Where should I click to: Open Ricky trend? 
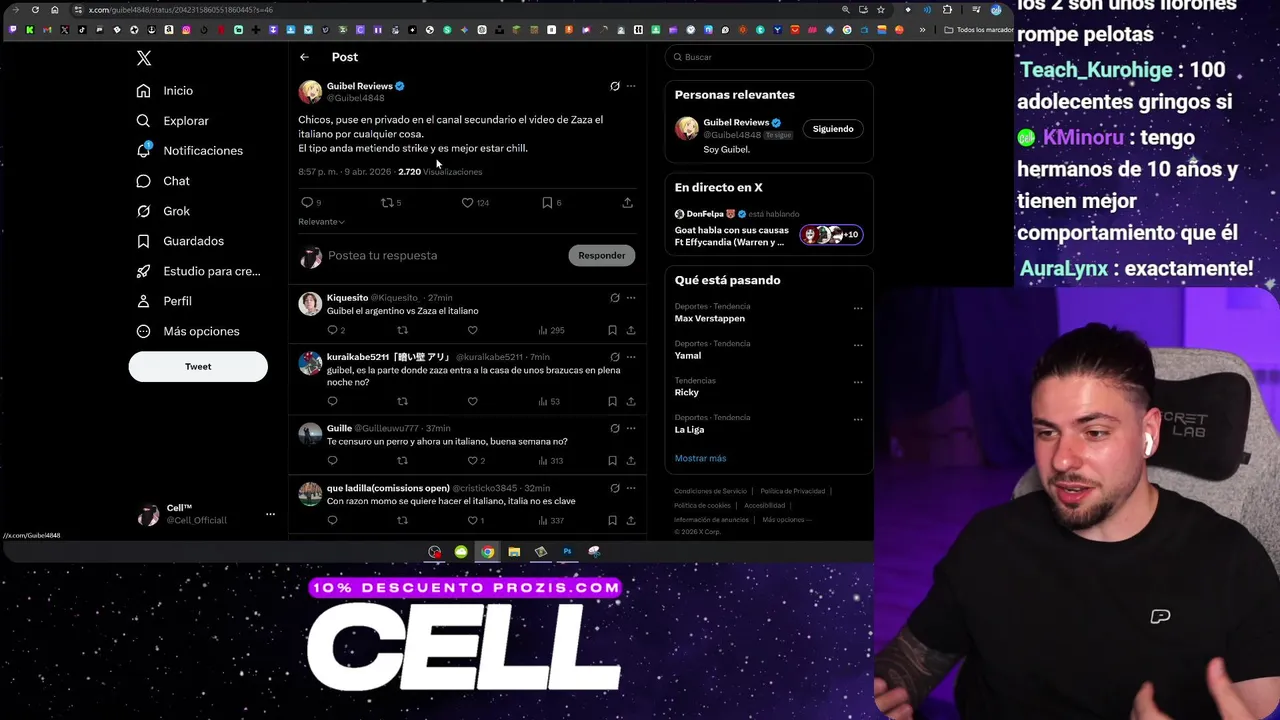click(x=687, y=393)
